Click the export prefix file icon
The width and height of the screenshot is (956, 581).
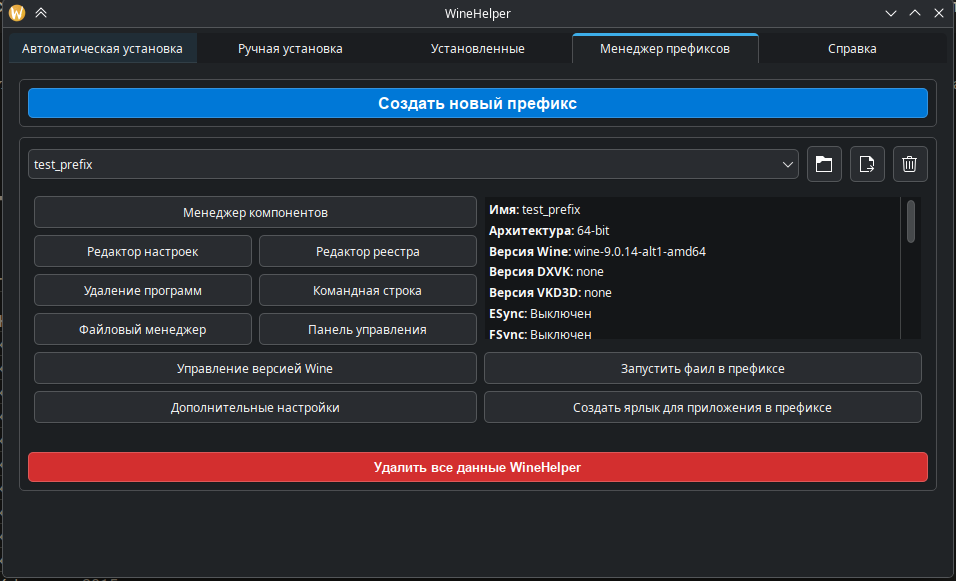pos(867,165)
